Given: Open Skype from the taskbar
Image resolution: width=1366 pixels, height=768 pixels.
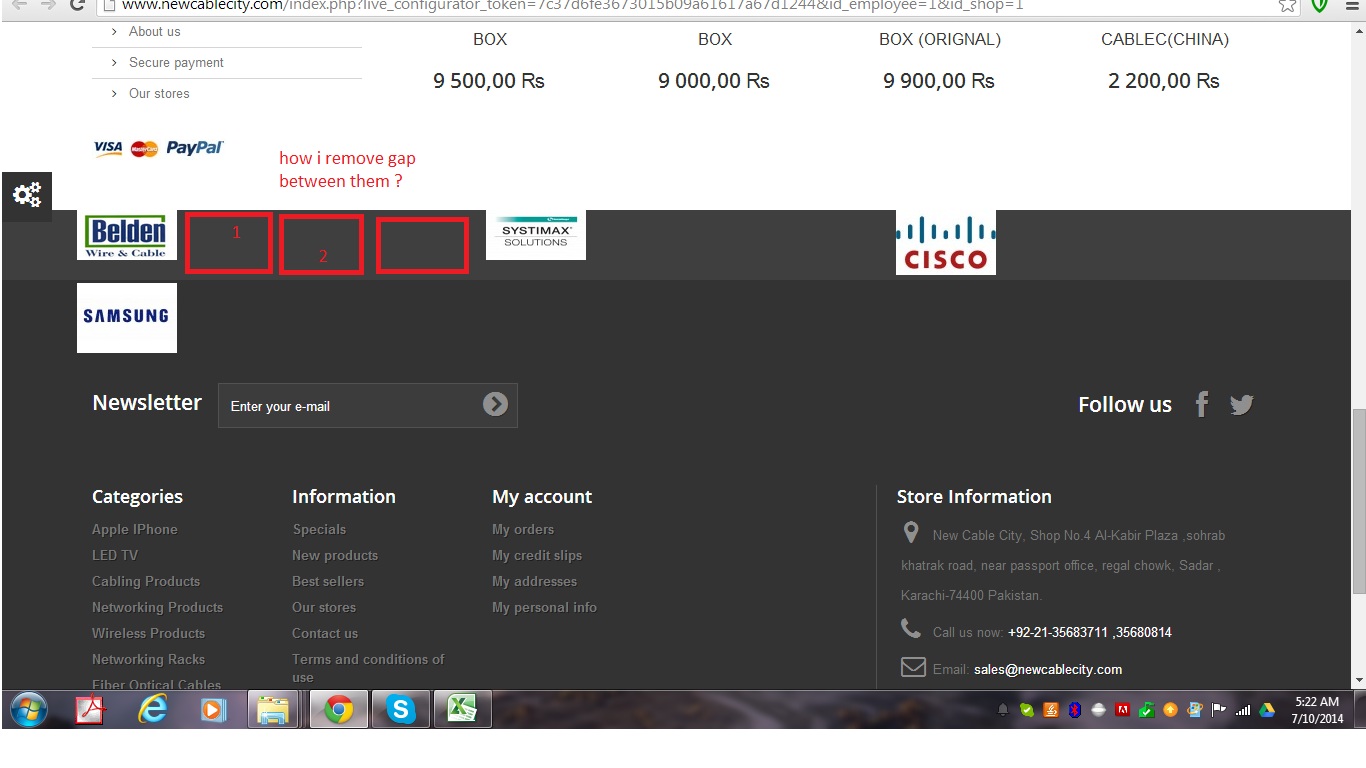Looking at the screenshot, I should pos(400,710).
